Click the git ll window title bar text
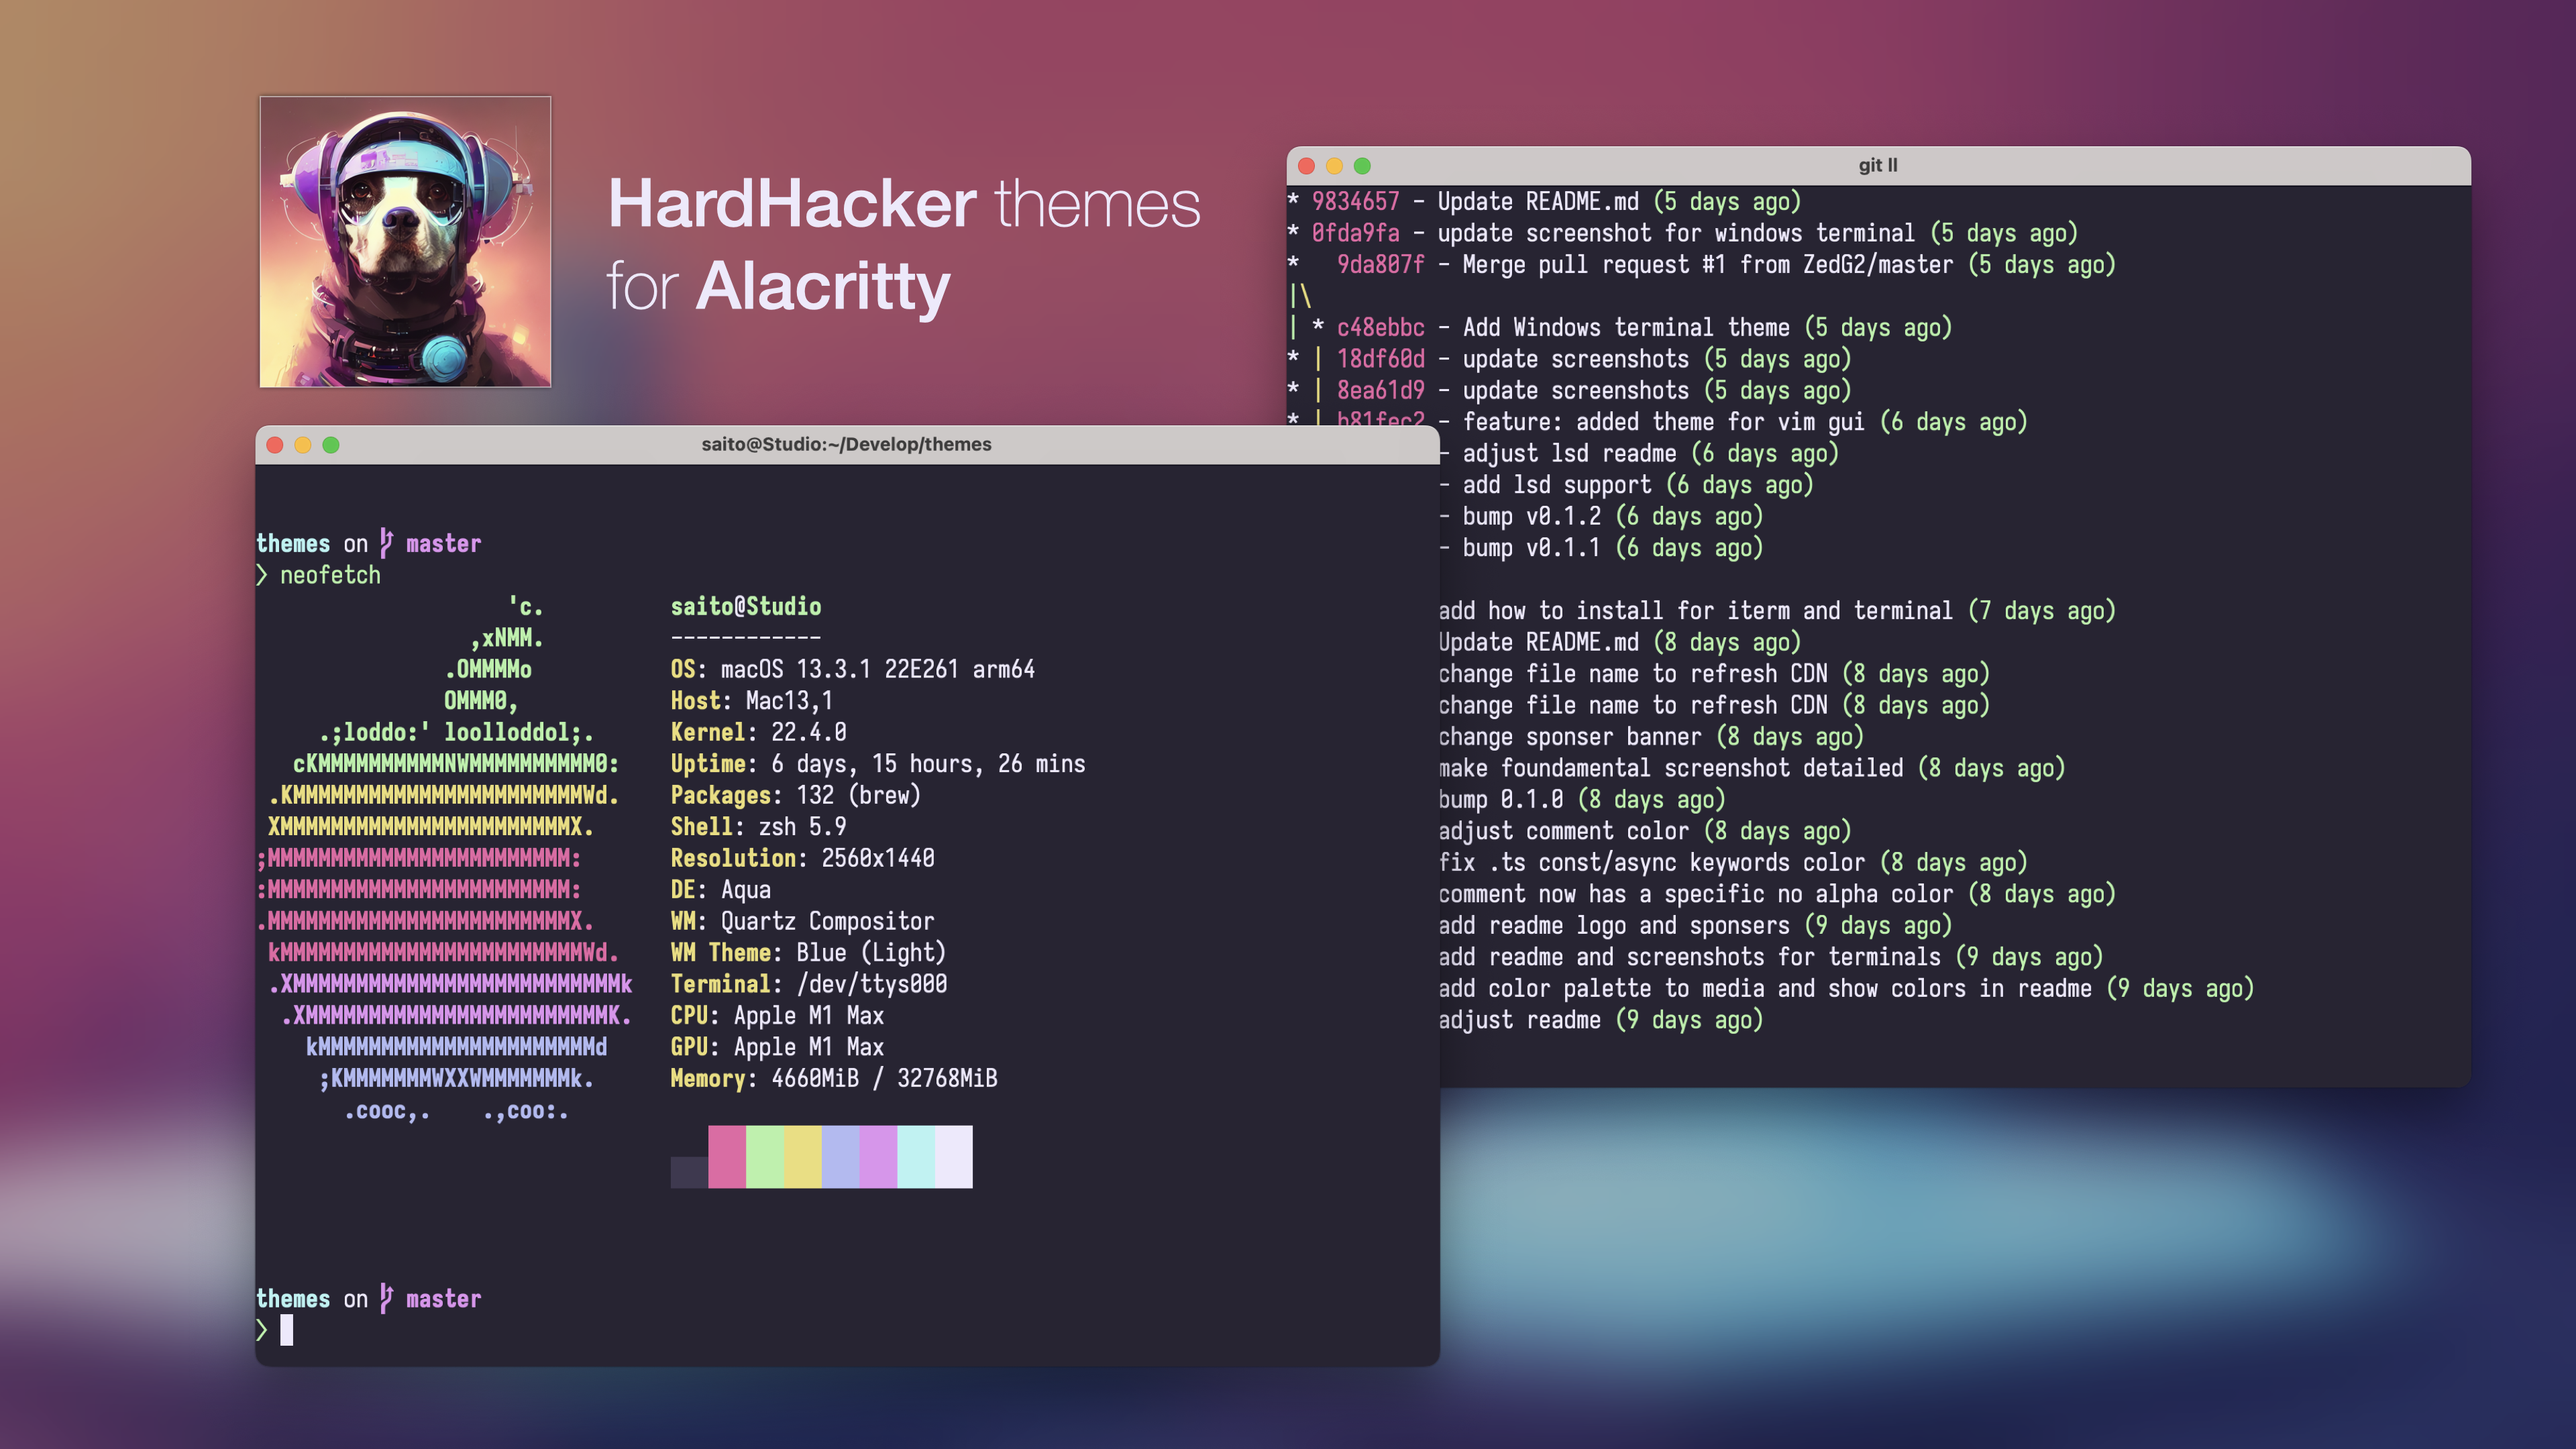The height and width of the screenshot is (1449, 2576). click(x=1877, y=166)
